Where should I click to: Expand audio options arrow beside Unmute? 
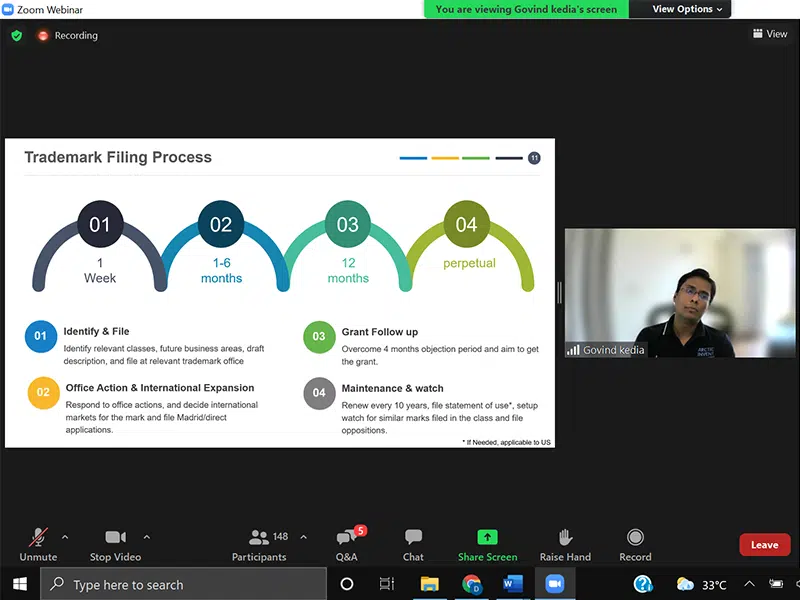65,537
